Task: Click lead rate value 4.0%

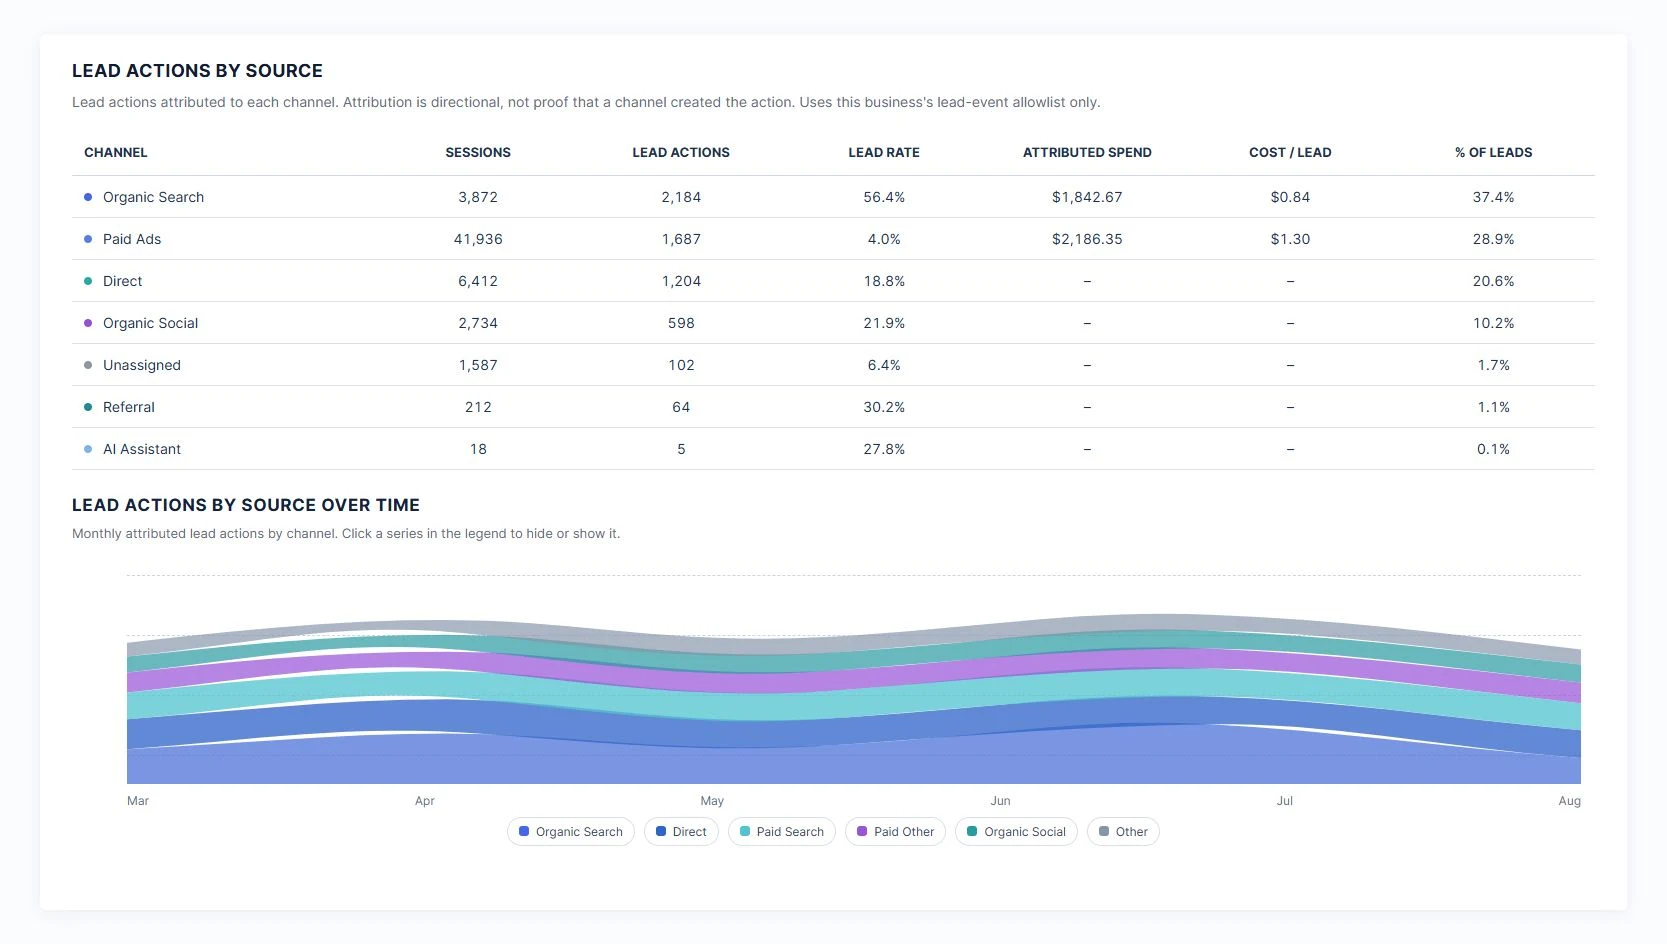Action: pos(884,239)
